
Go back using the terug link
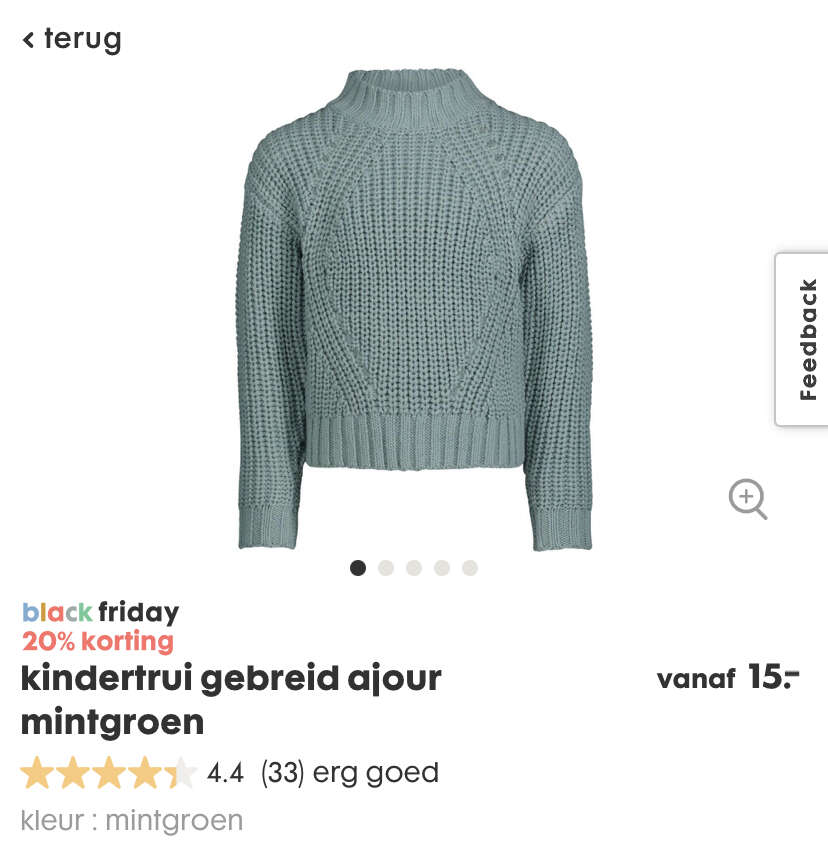[x=72, y=39]
